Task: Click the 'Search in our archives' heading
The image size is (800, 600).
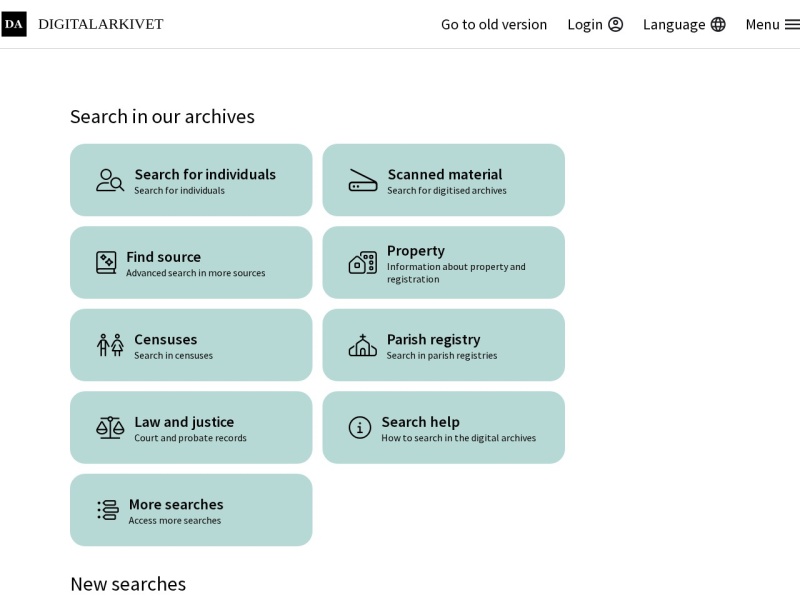Action: [162, 117]
